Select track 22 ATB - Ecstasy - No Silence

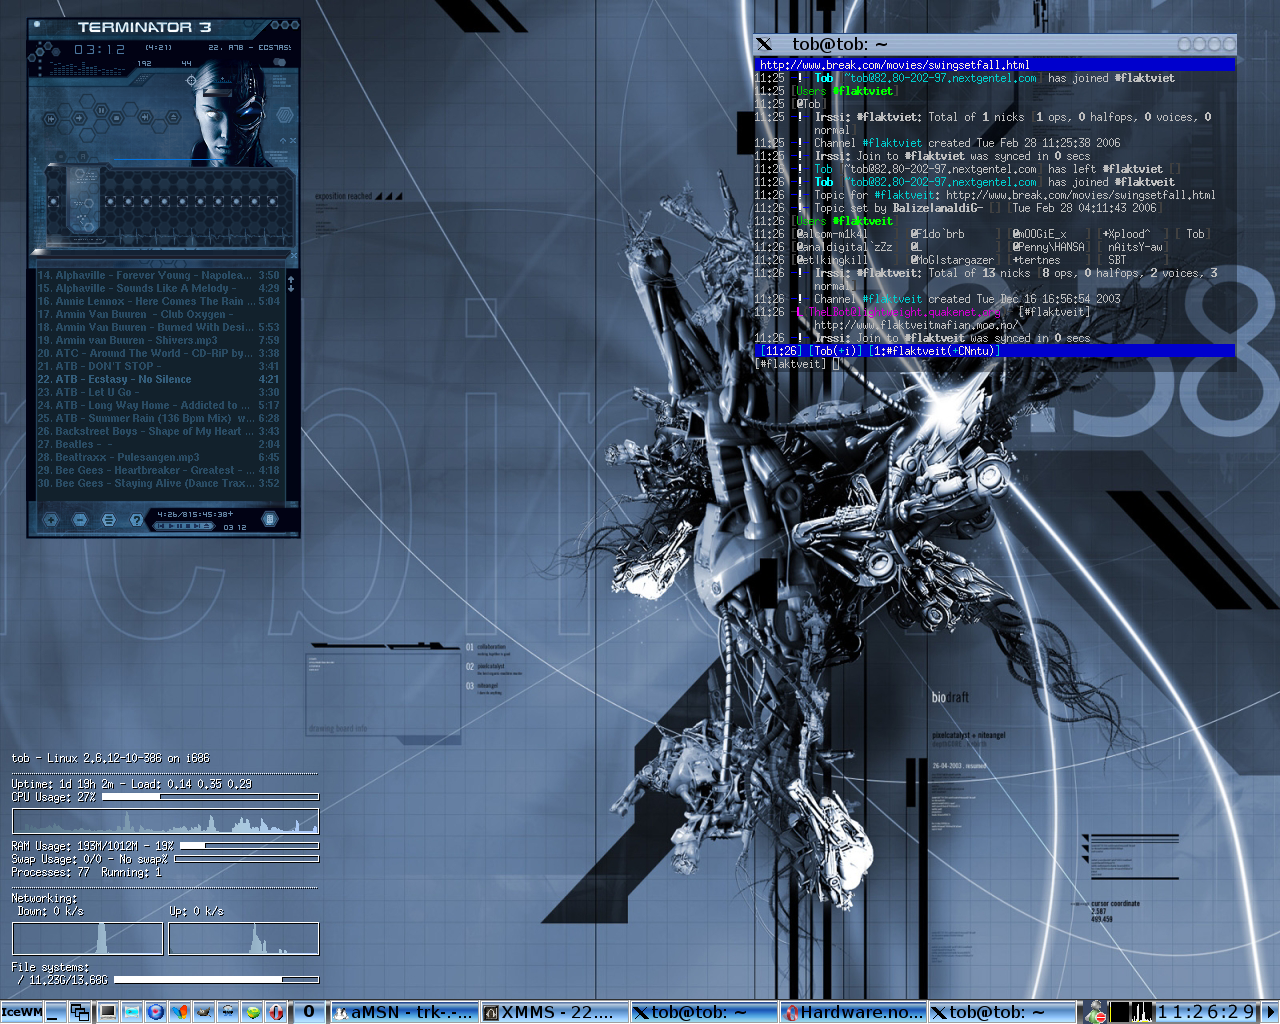[x=159, y=379]
